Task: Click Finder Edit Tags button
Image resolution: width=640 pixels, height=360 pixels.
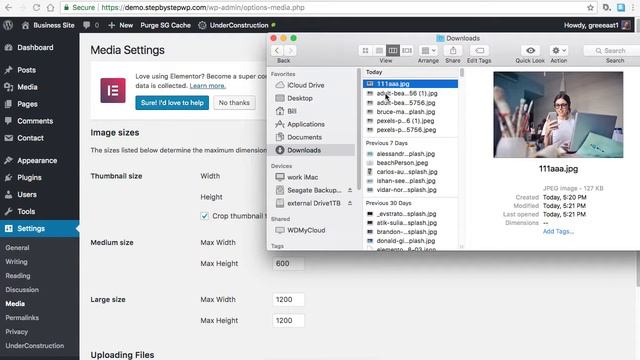Action: click(480, 51)
